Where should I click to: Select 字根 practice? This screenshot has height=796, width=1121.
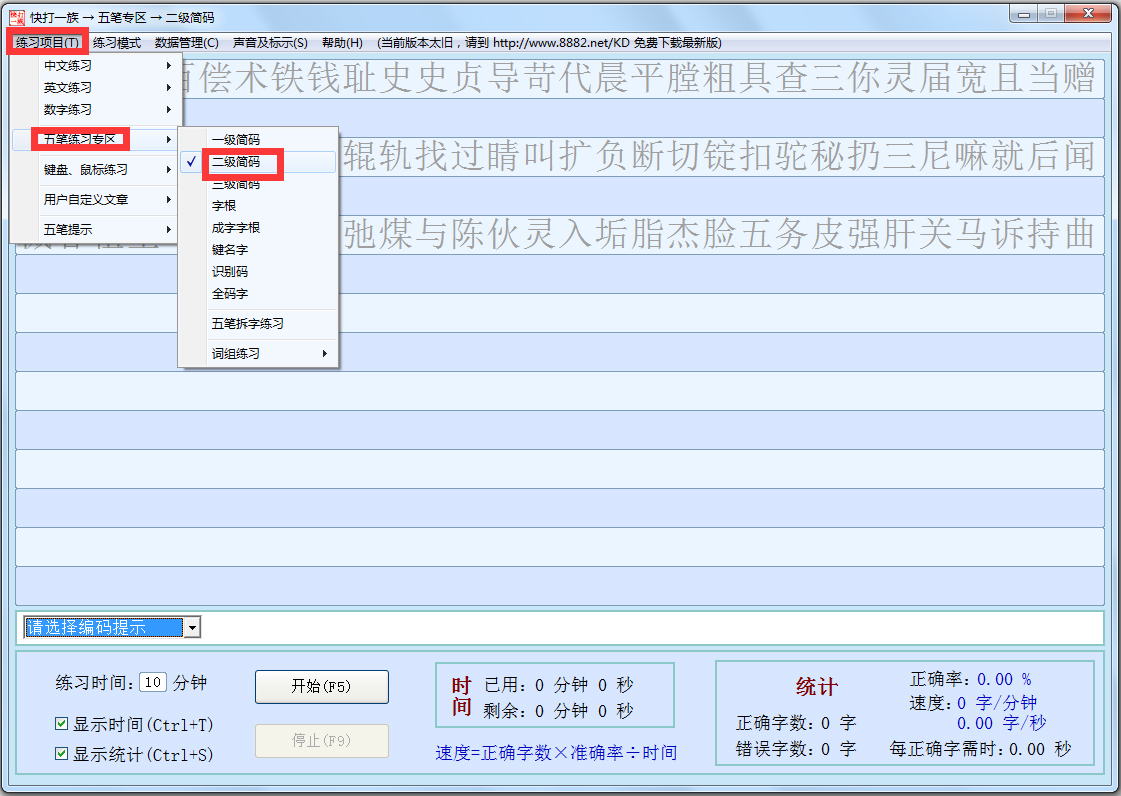point(225,205)
